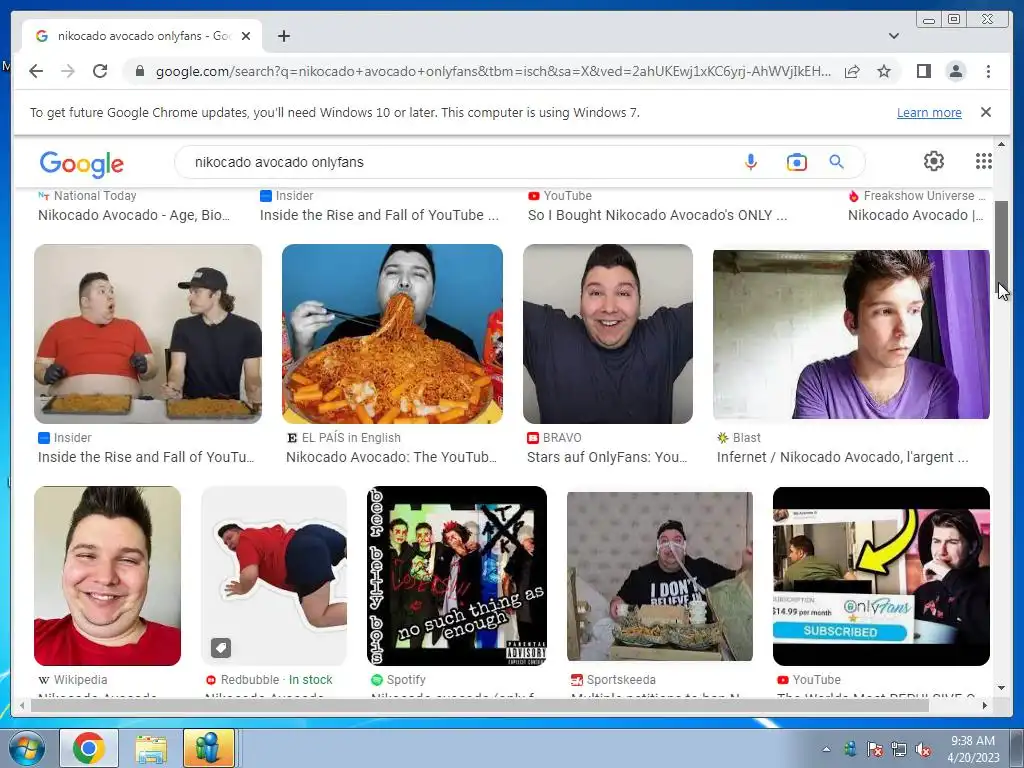The image size is (1024, 768).
Task: Show hidden system tray icons
Action: (826, 749)
